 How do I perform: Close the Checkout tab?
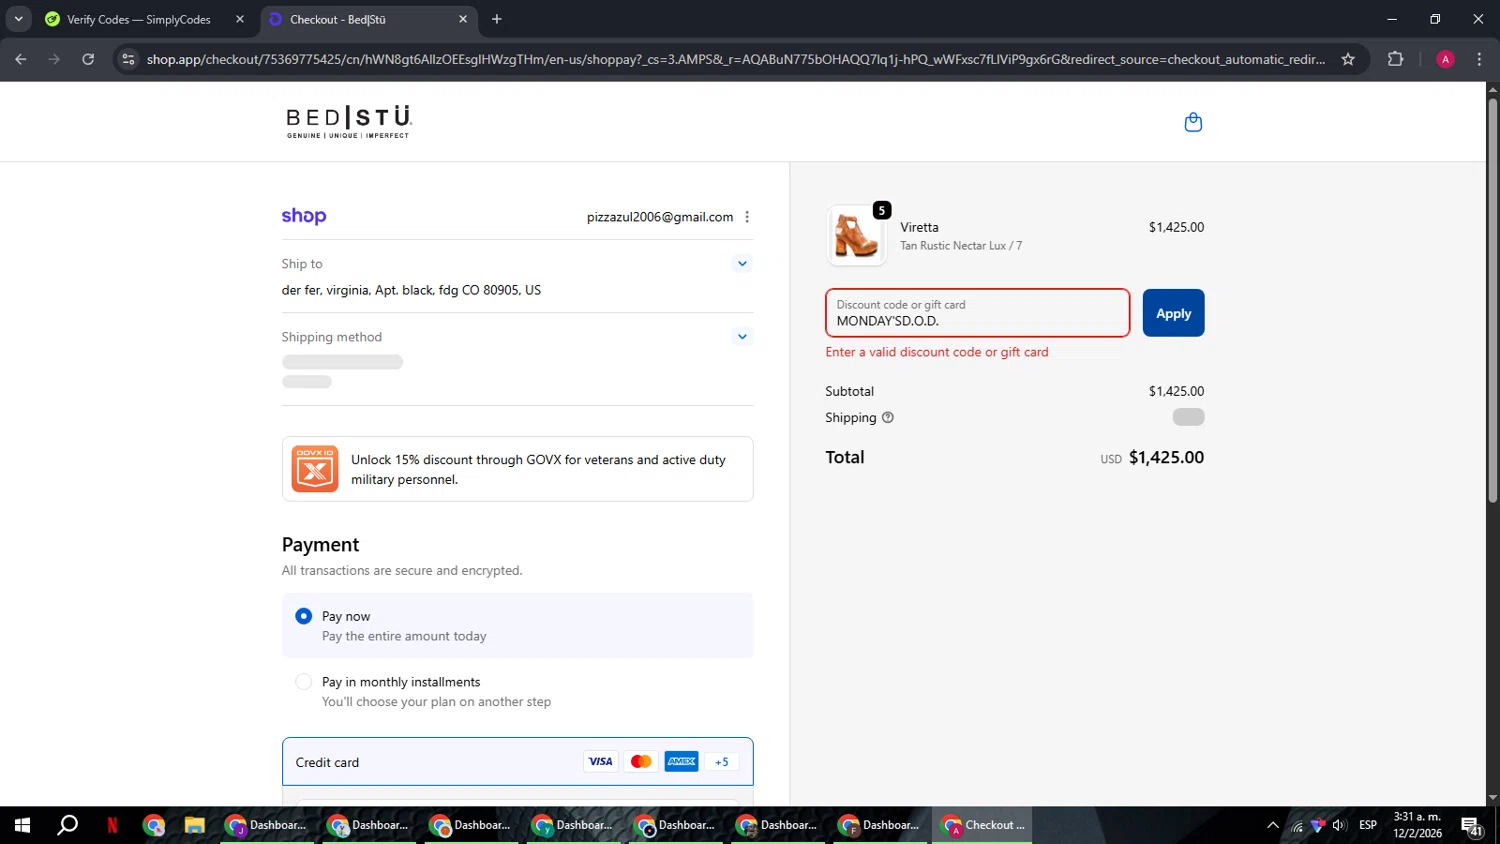463,19
